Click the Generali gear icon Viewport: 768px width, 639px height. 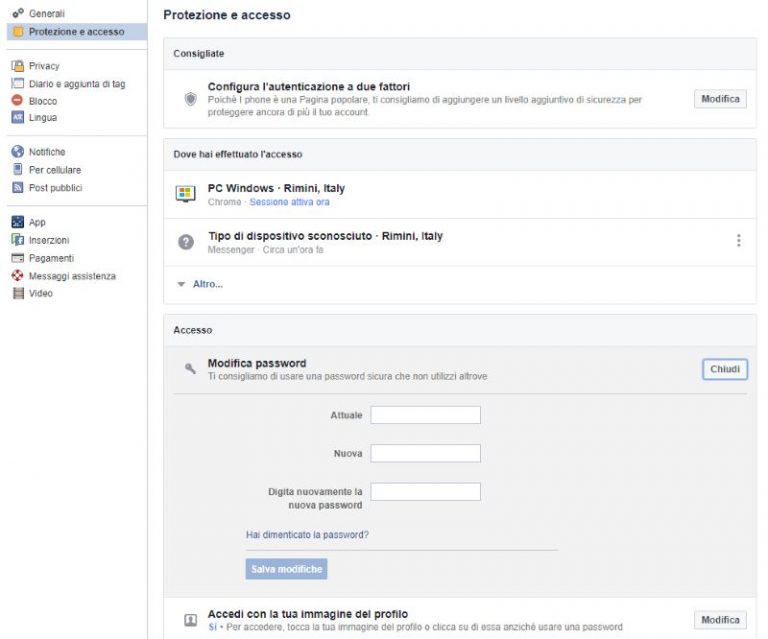click(x=17, y=14)
